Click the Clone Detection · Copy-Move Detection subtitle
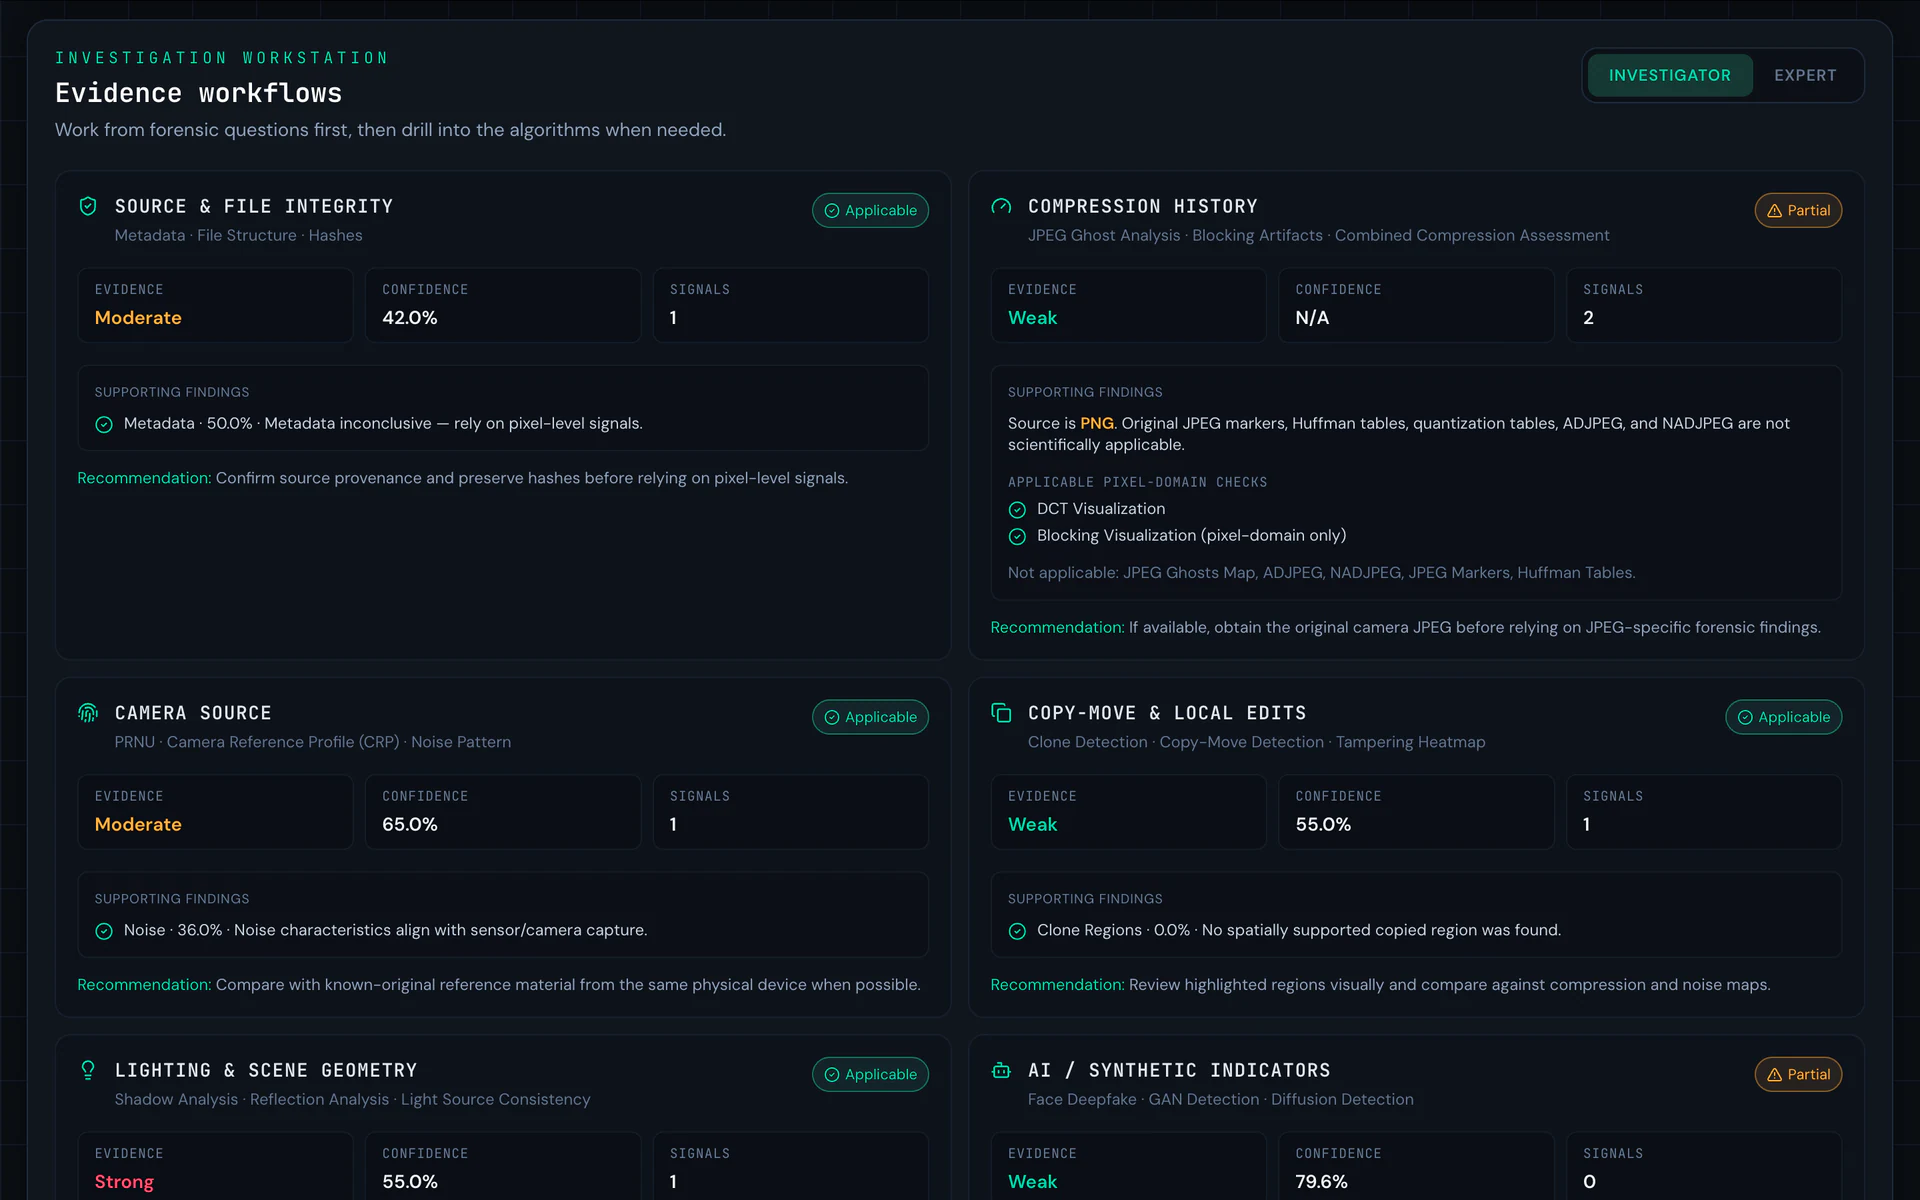Screen dimensions: 1920x1200 point(1256,743)
